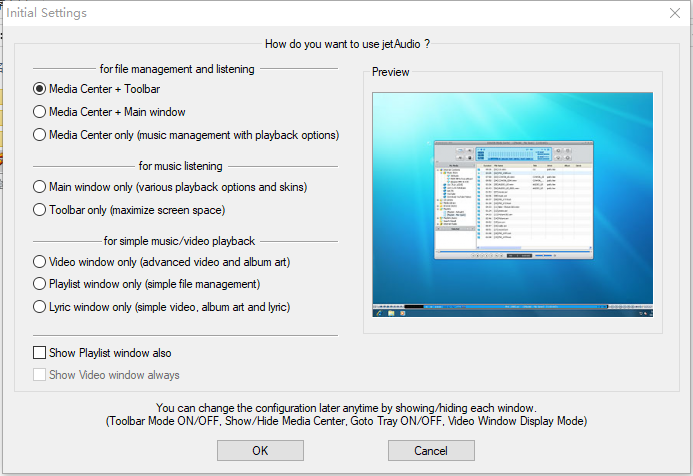
Task: Click 'How do you want to use jetAudio ?' heading
Action: point(347,43)
